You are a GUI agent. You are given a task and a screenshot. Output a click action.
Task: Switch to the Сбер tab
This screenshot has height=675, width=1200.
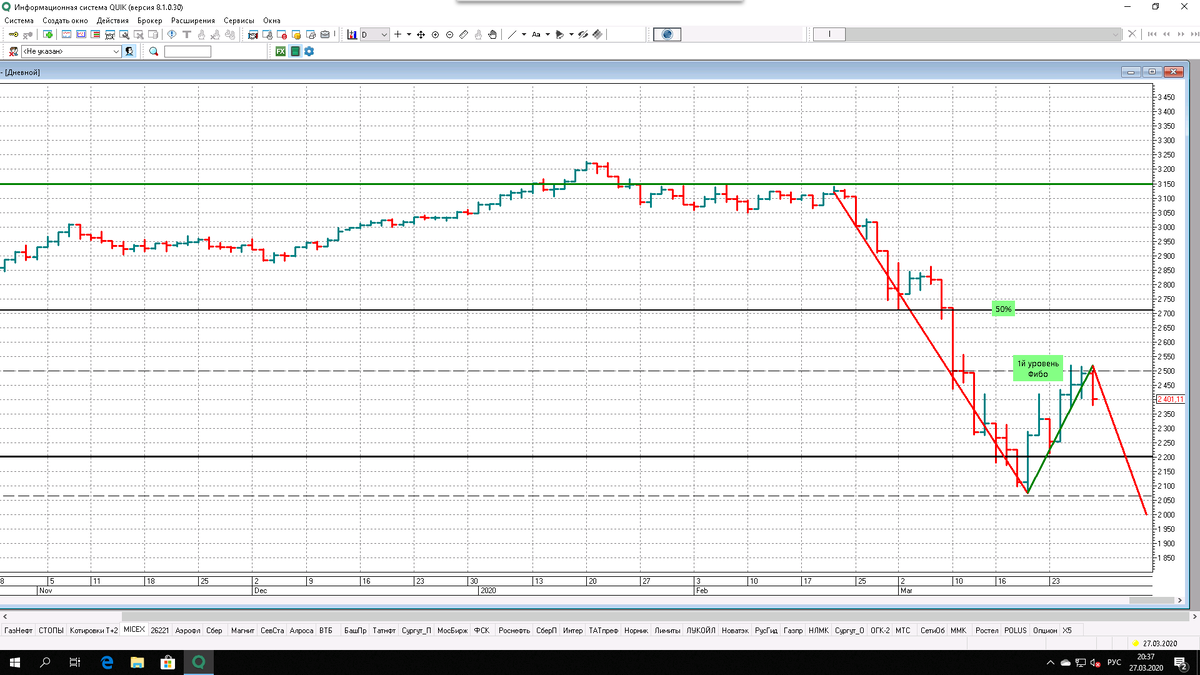tap(214, 631)
